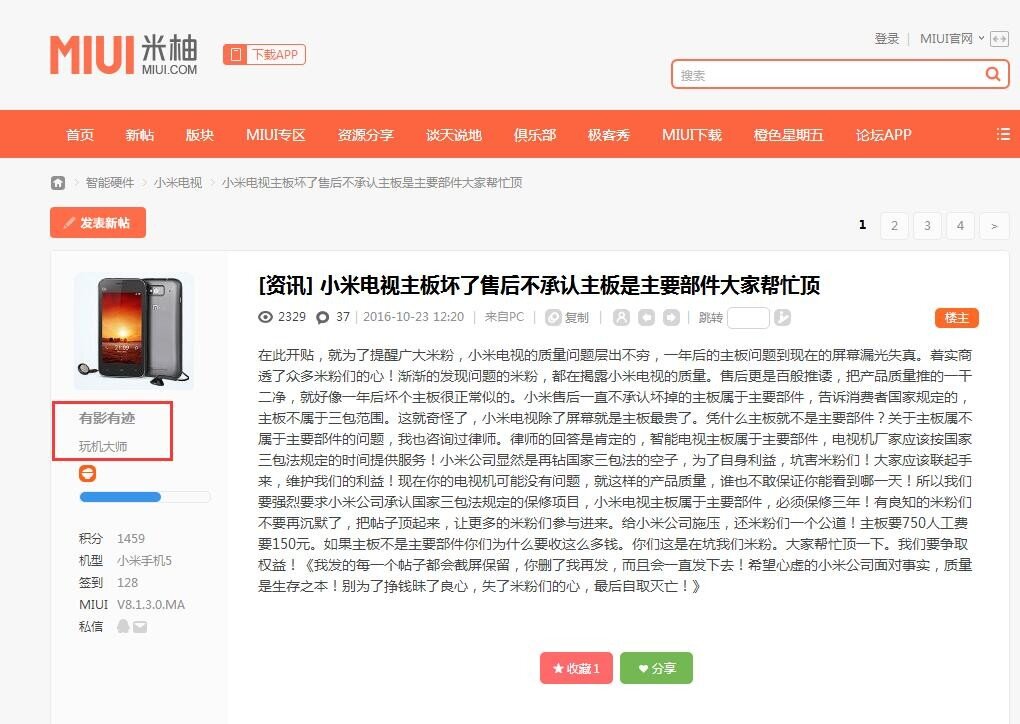Expand the nav bar list menu icon
The height and width of the screenshot is (724, 1020).
(1003, 134)
